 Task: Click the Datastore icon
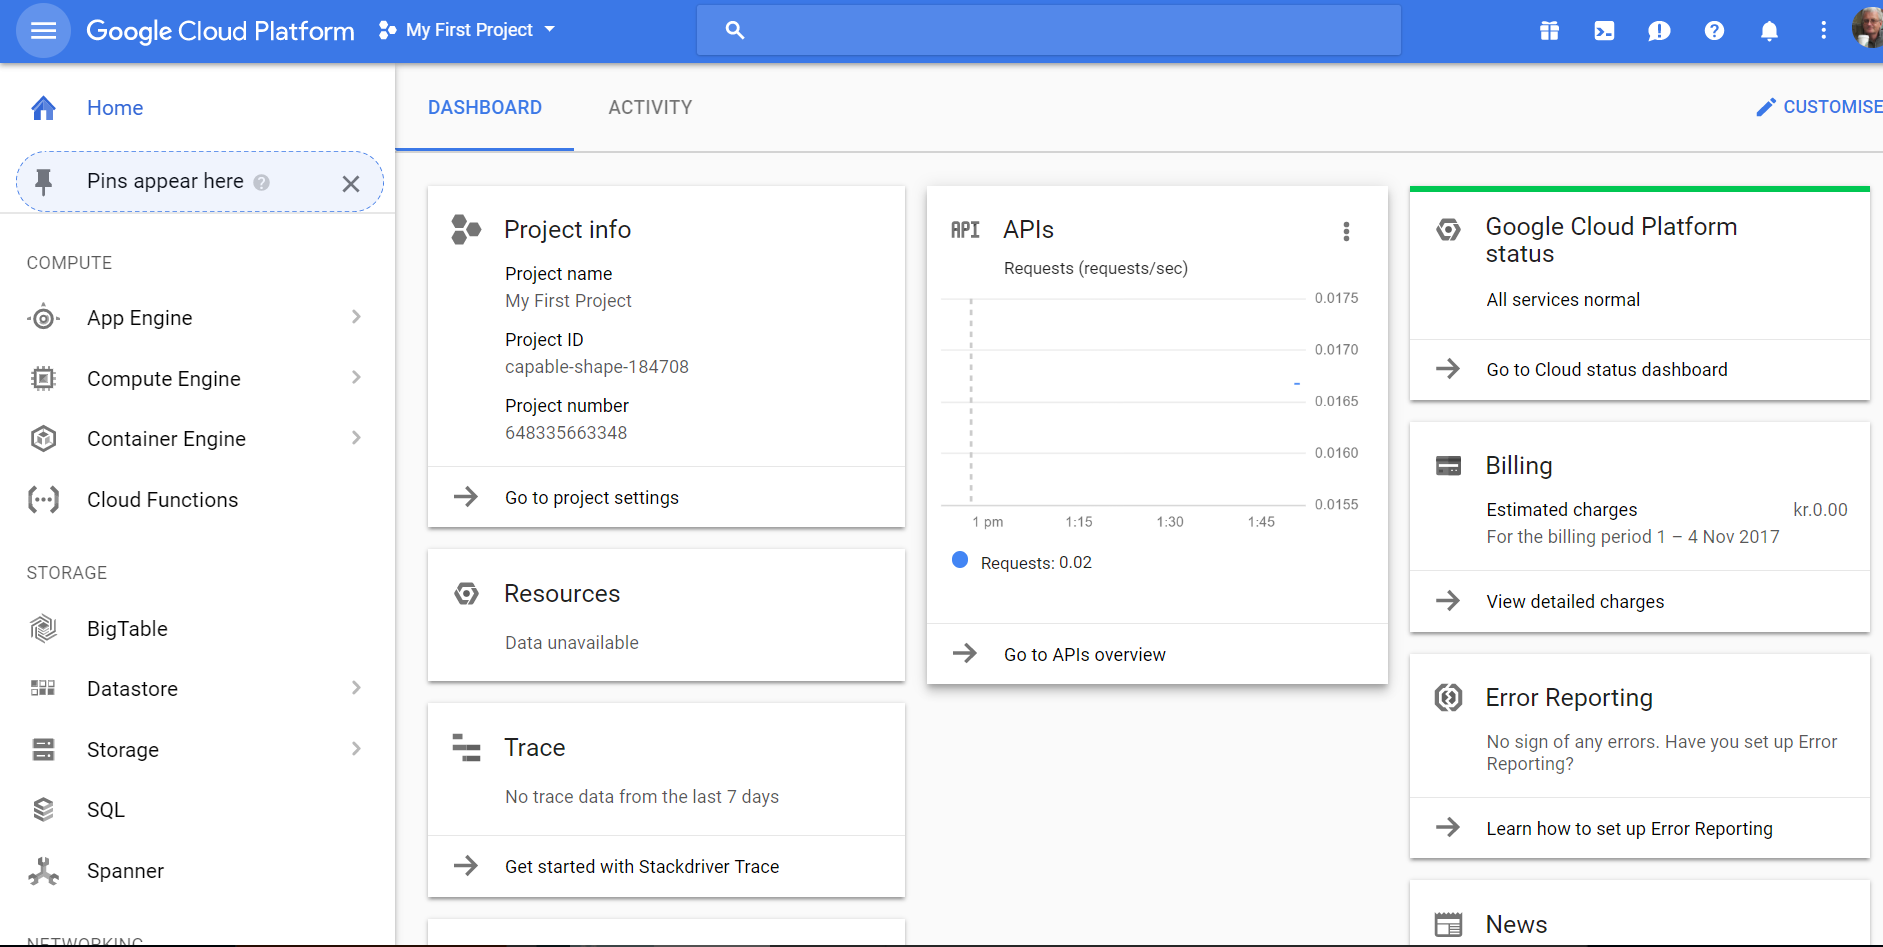click(43, 688)
